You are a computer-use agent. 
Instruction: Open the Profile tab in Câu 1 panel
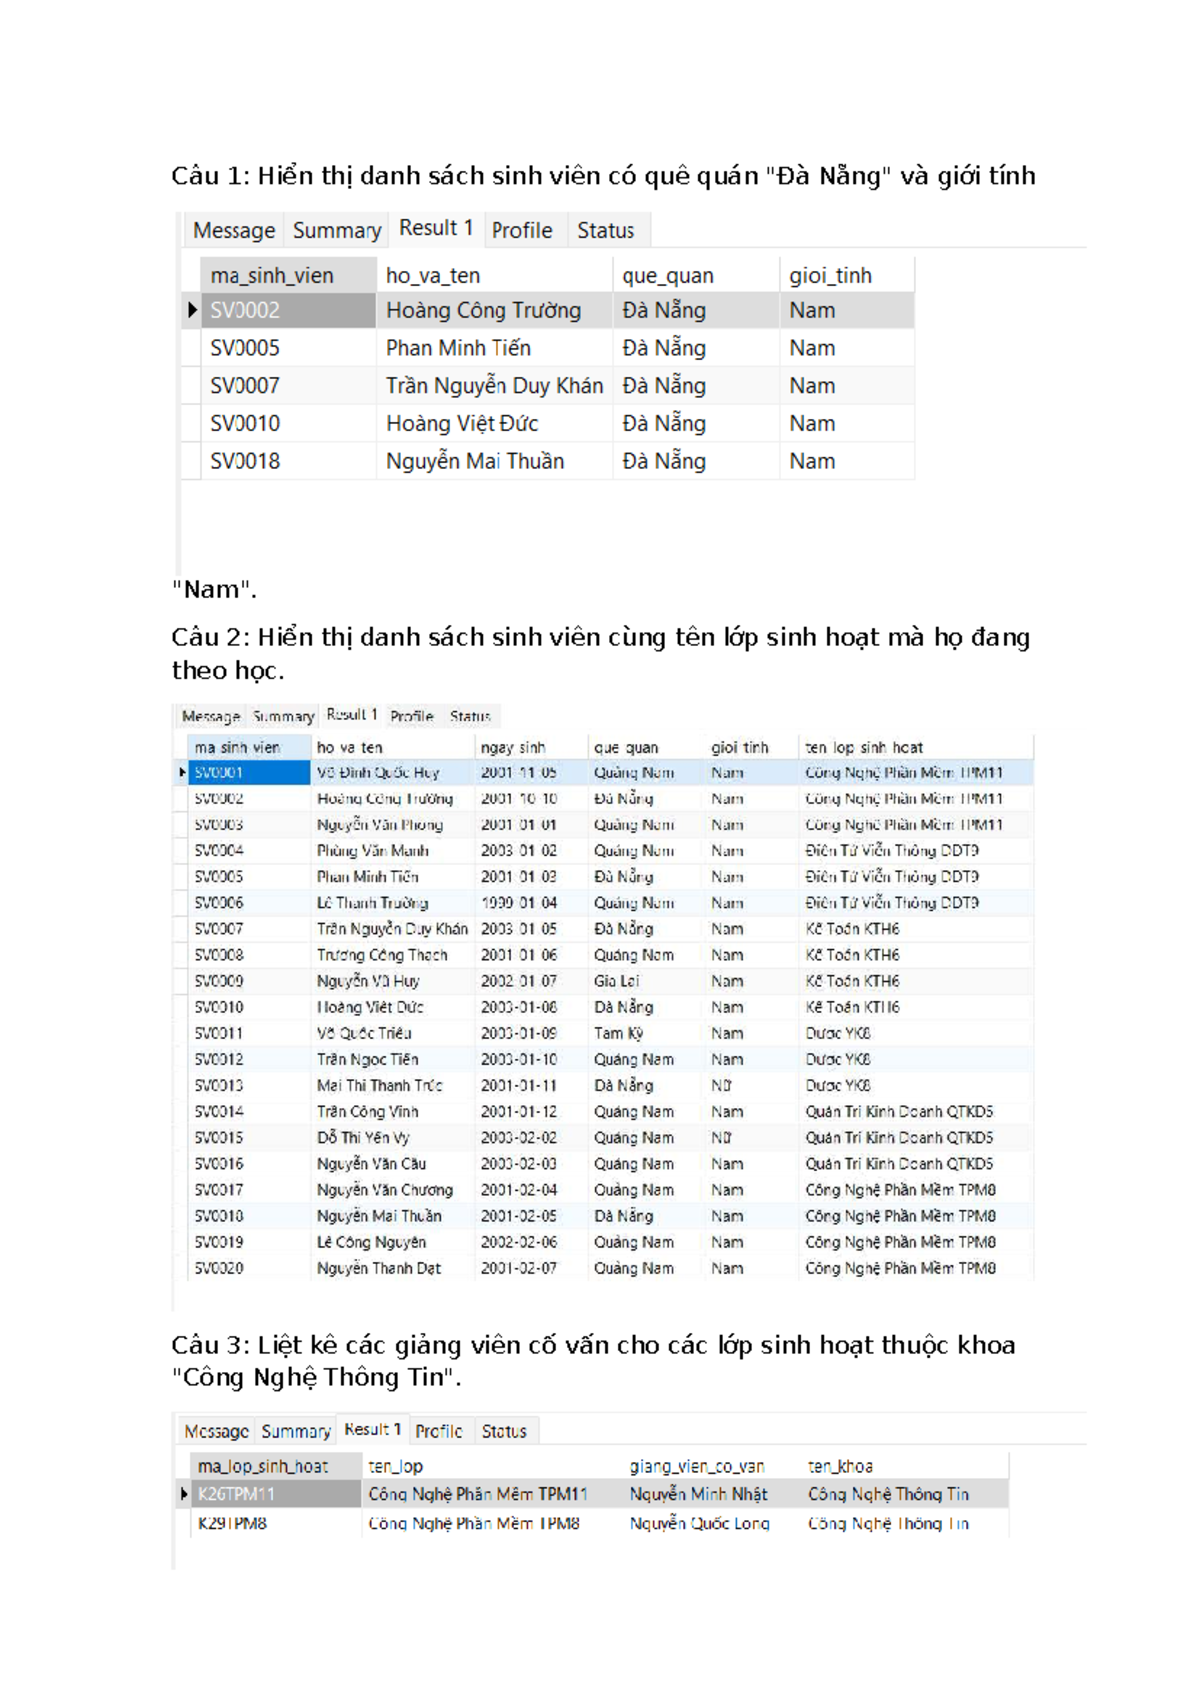(x=522, y=230)
